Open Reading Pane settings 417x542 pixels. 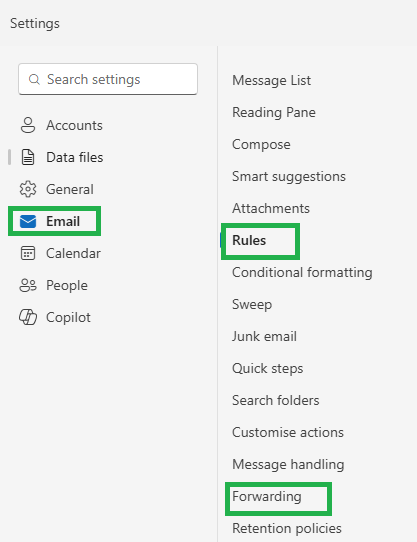(x=274, y=112)
